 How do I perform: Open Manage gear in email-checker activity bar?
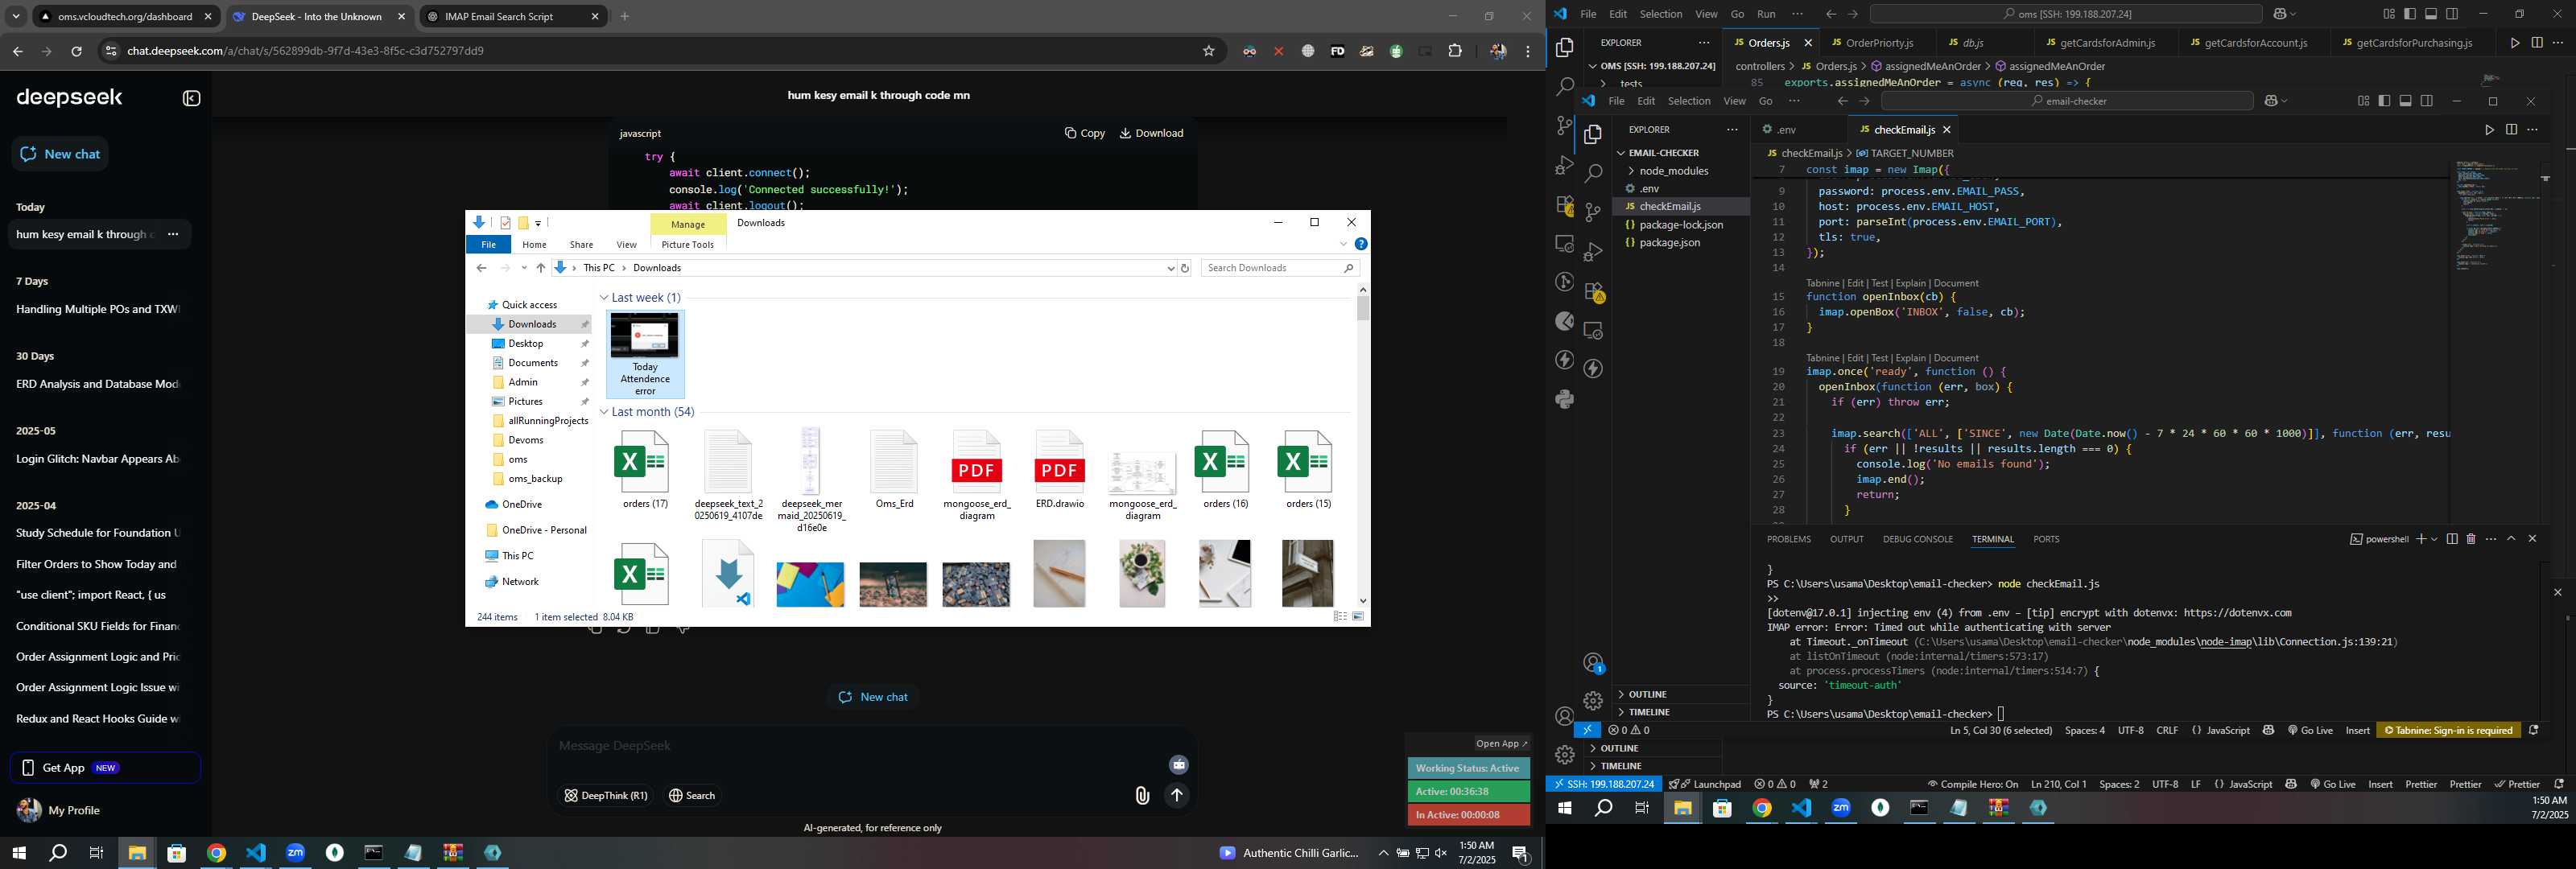pos(1593,701)
